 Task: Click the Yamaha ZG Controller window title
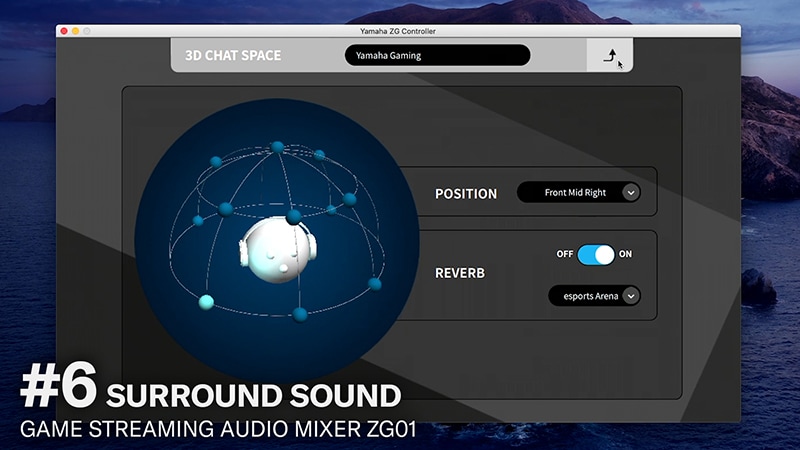(x=399, y=31)
